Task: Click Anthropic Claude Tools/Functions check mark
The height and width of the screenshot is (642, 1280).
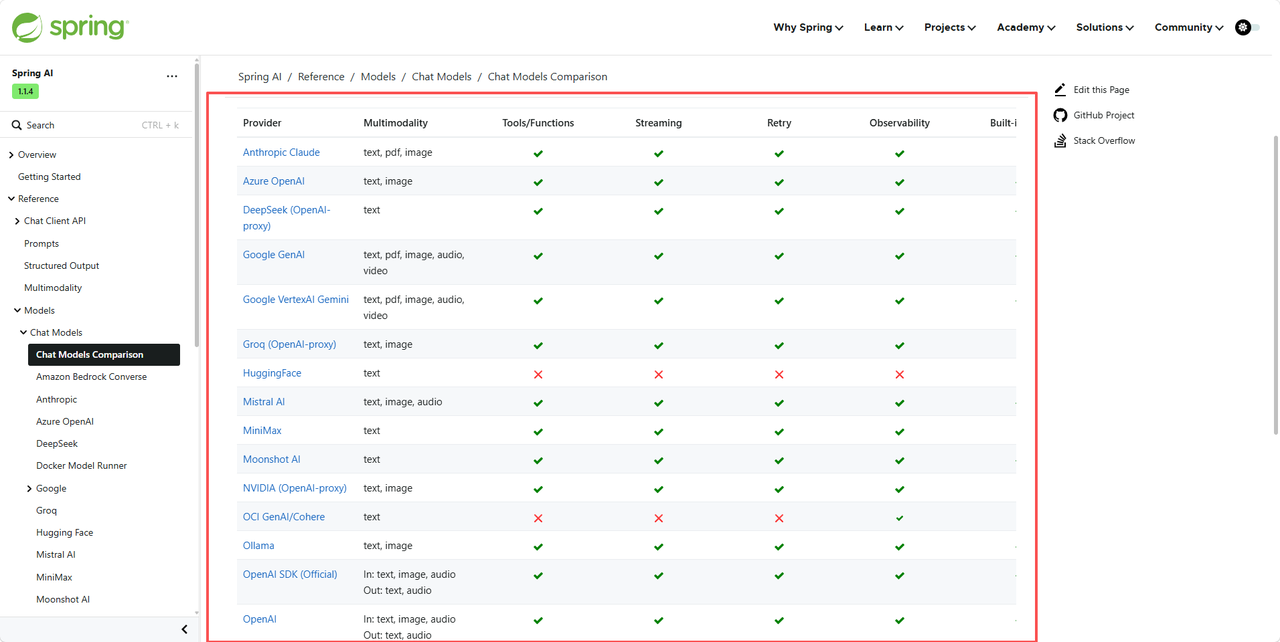Action: pyautogui.click(x=538, y=154)
